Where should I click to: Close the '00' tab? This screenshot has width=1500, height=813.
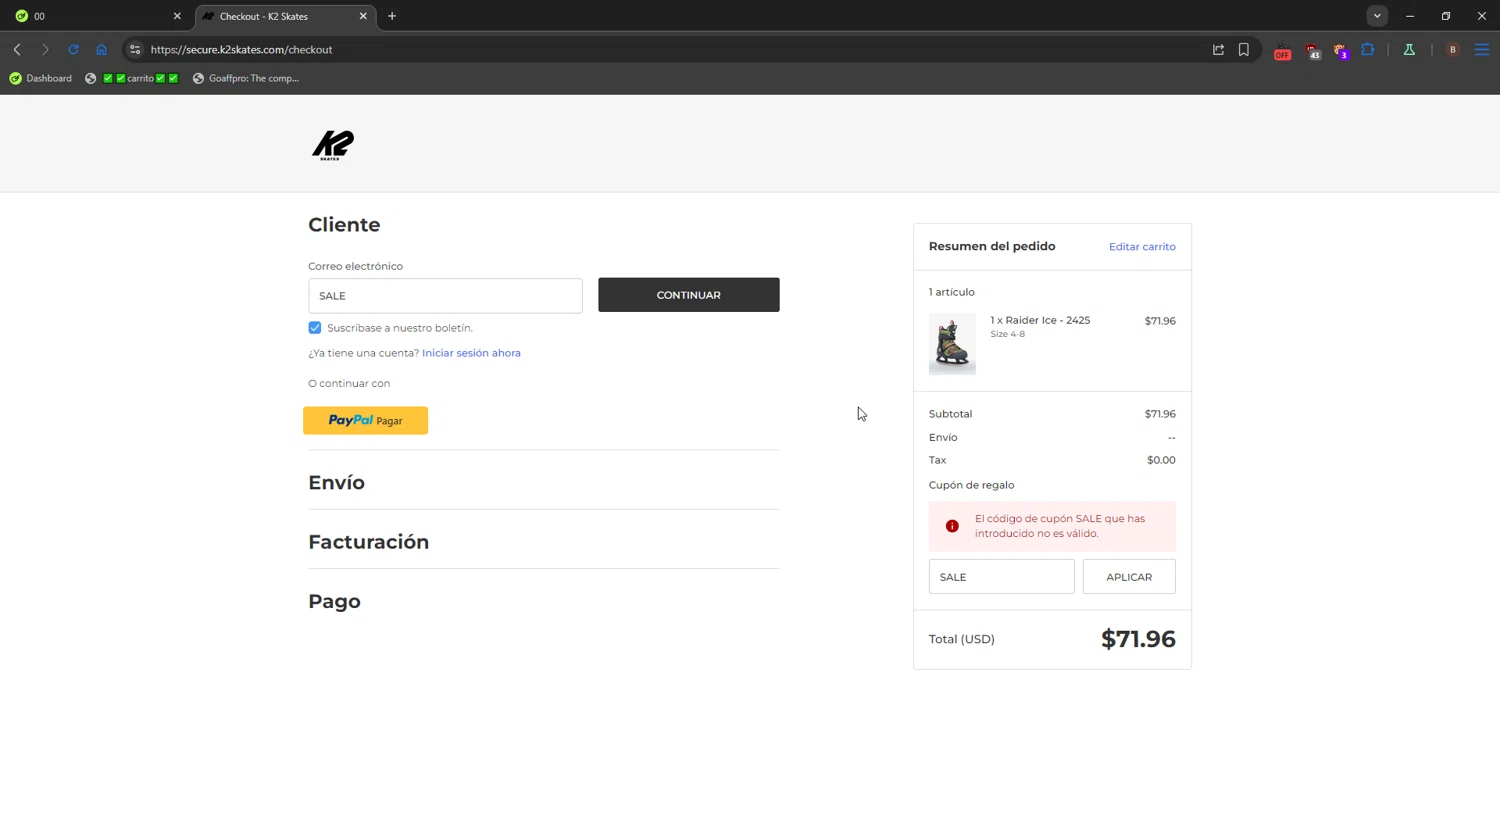(177, 16)
